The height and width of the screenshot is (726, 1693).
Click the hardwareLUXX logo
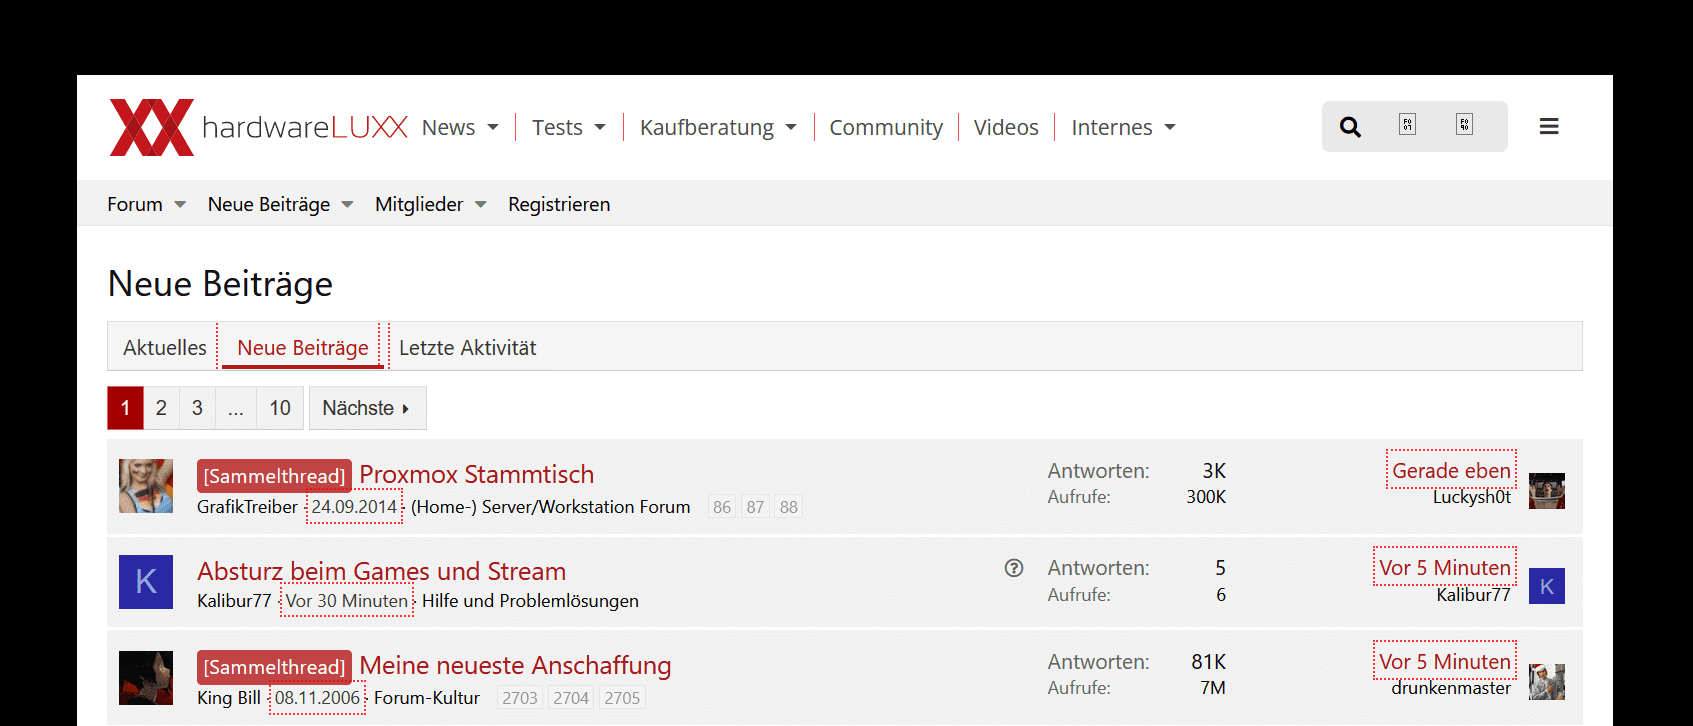click(x=258, y=127)
